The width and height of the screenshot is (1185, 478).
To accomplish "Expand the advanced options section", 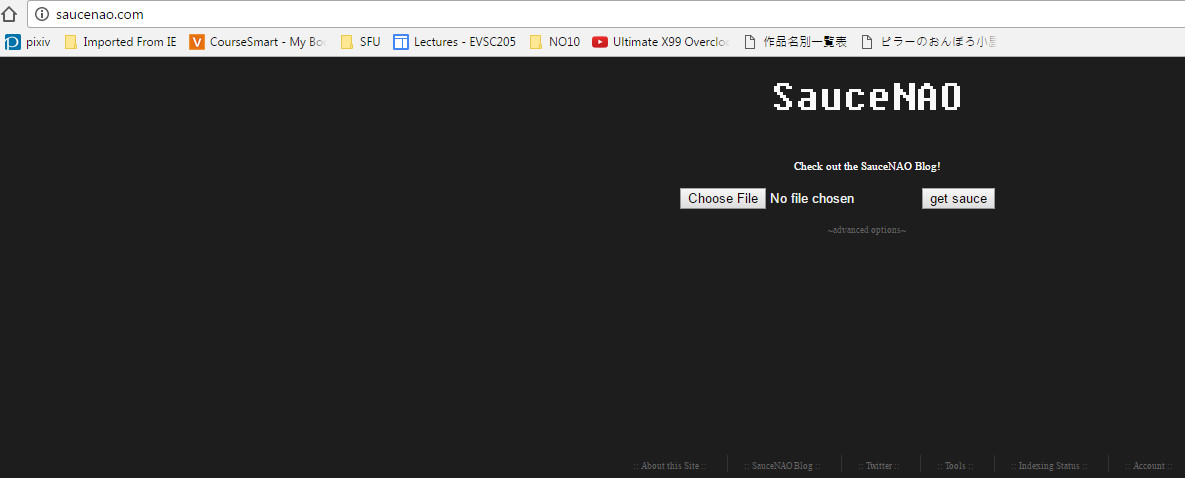I will coord(867,230).
